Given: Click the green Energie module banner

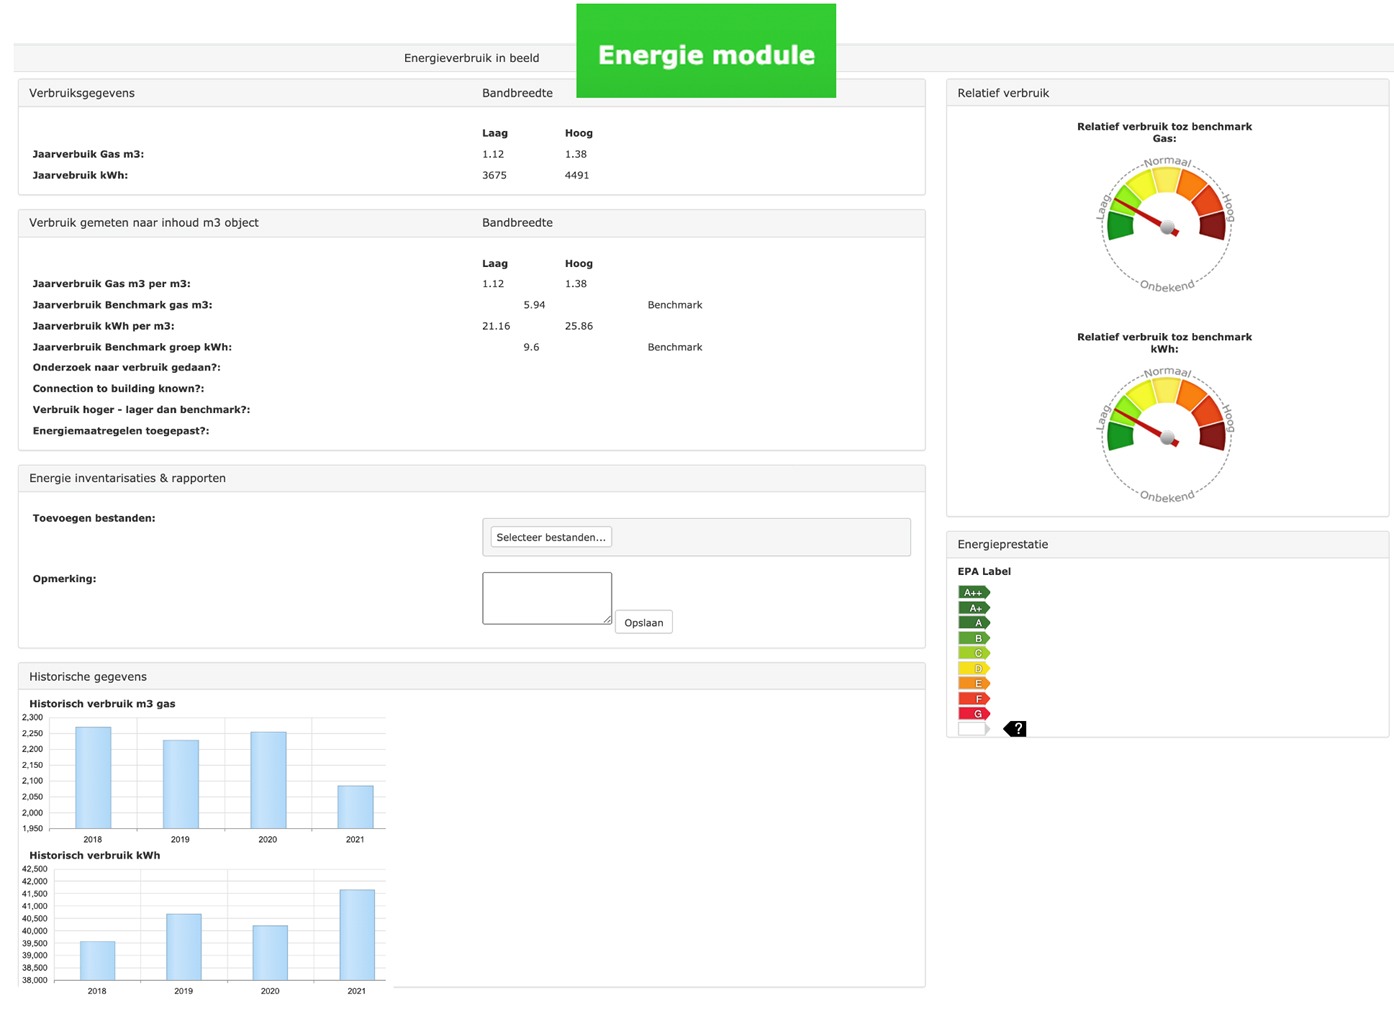Looking at the screenshot, I should click(x=706, y=52).
